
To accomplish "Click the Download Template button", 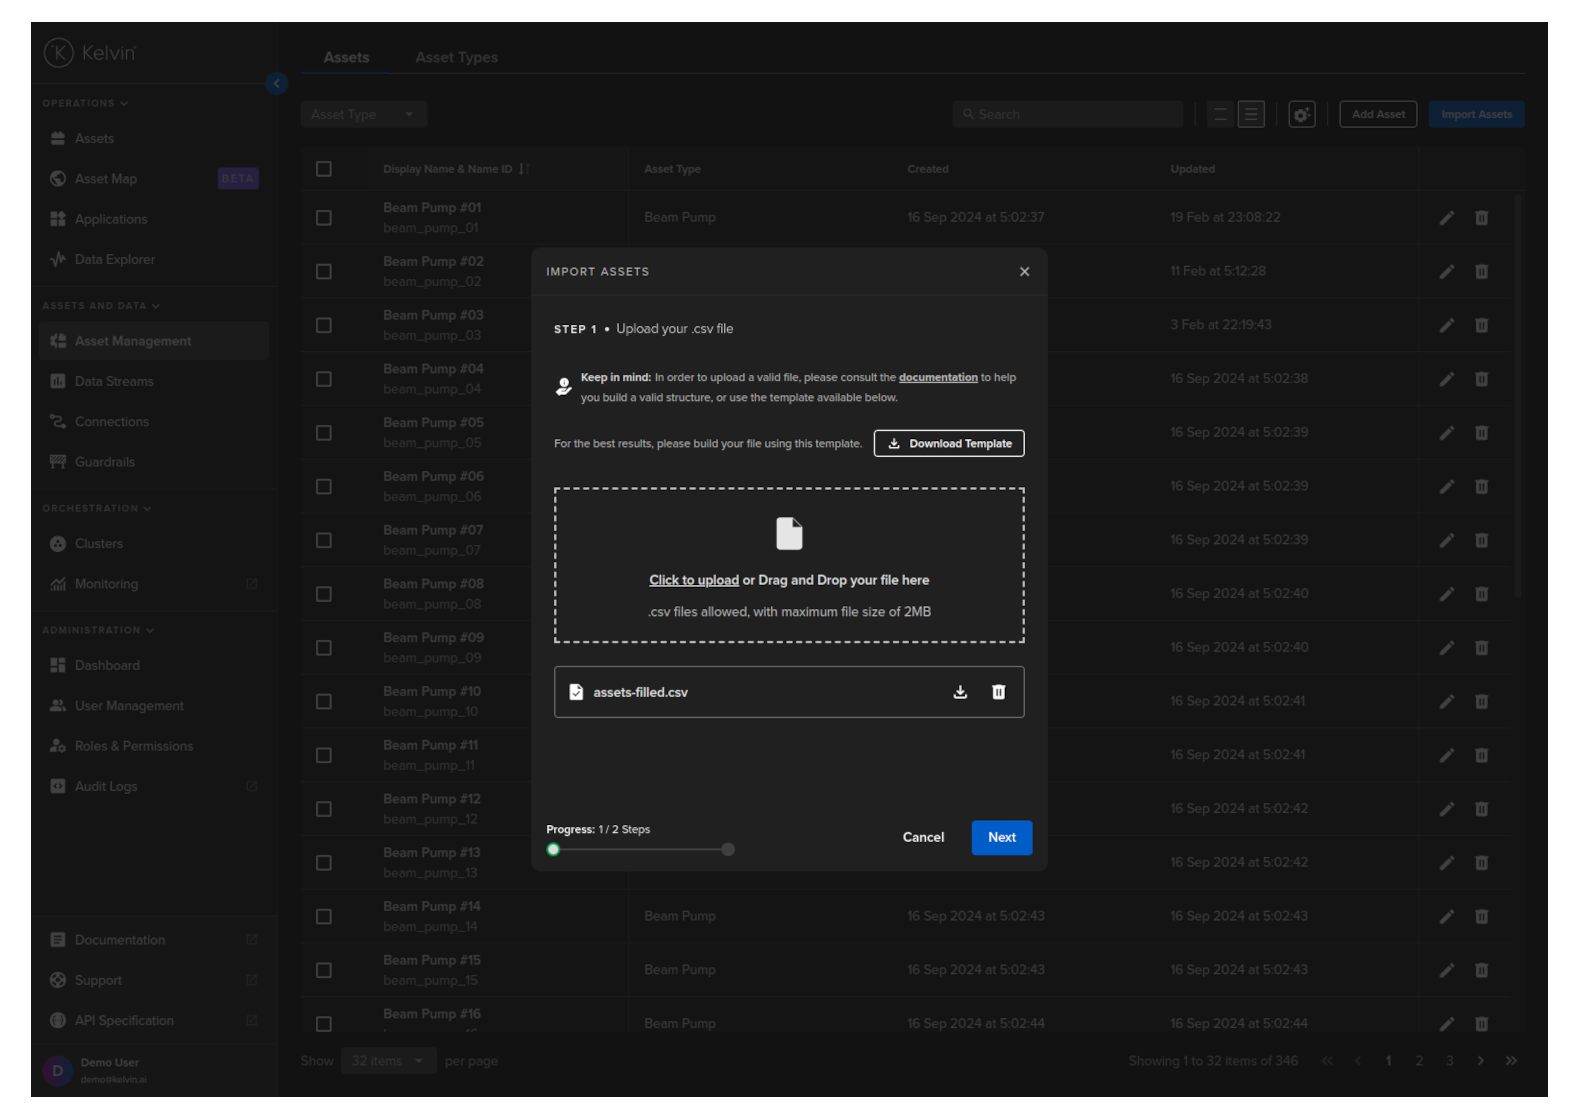I will (949, 444).
